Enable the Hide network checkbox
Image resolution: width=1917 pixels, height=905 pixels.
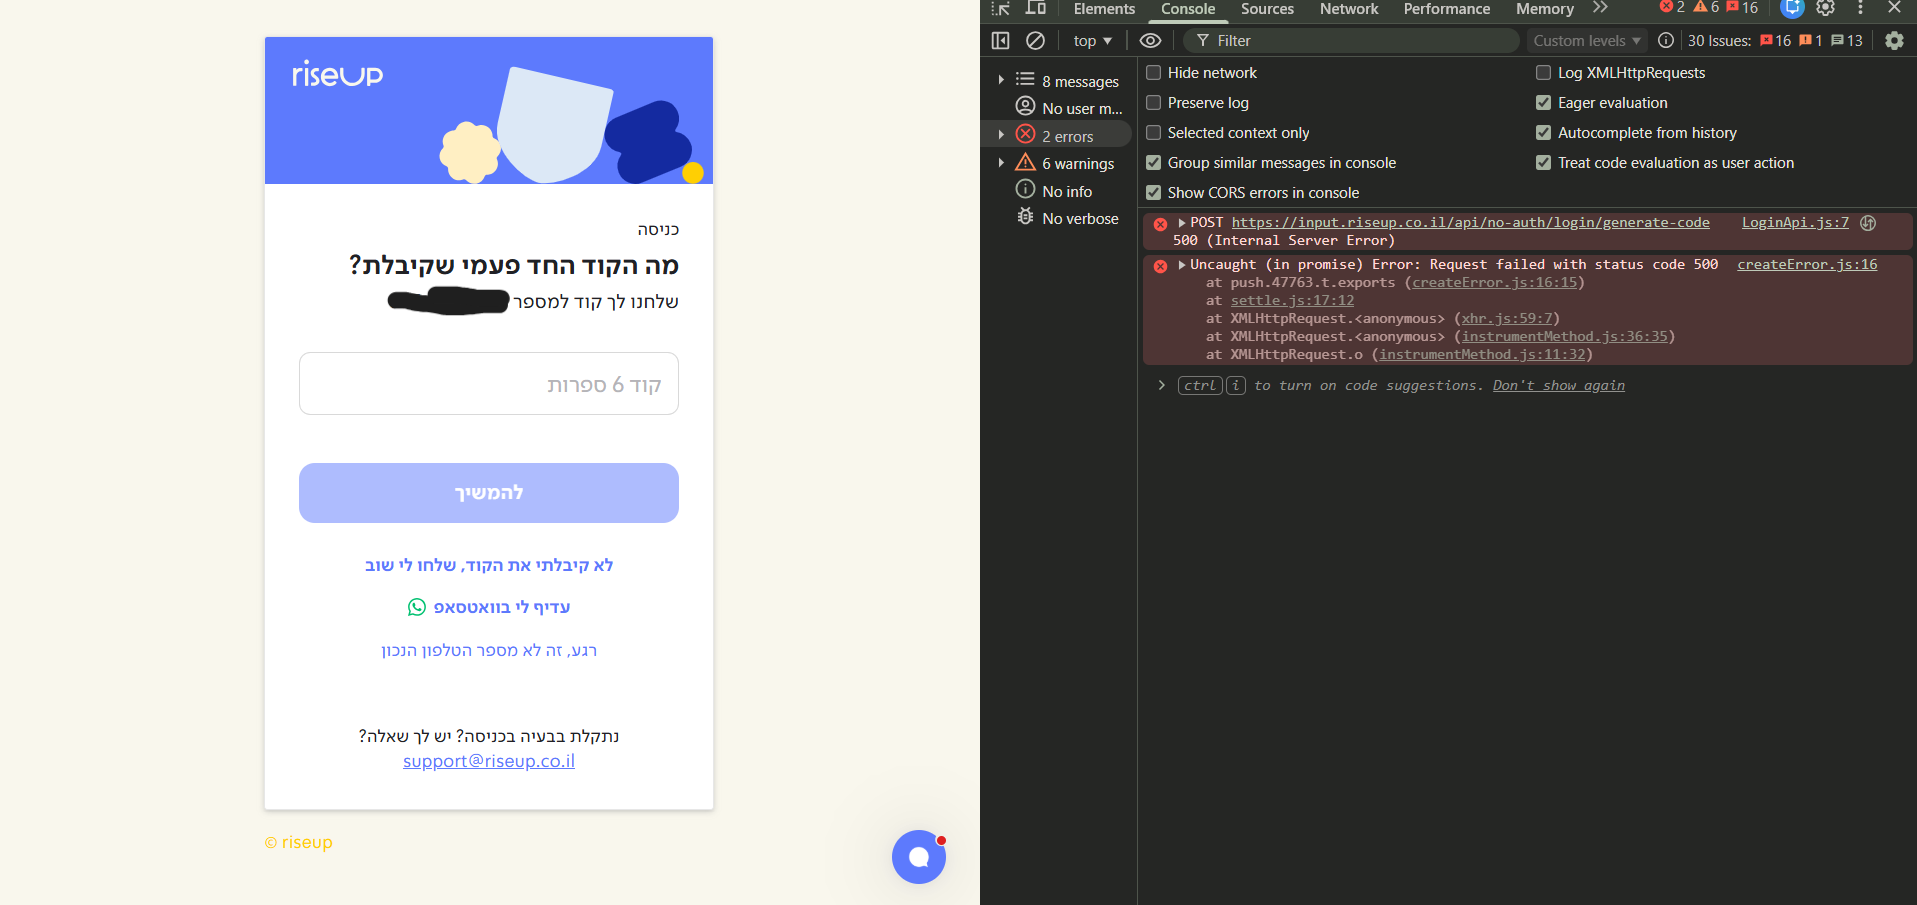point(1154,73)
